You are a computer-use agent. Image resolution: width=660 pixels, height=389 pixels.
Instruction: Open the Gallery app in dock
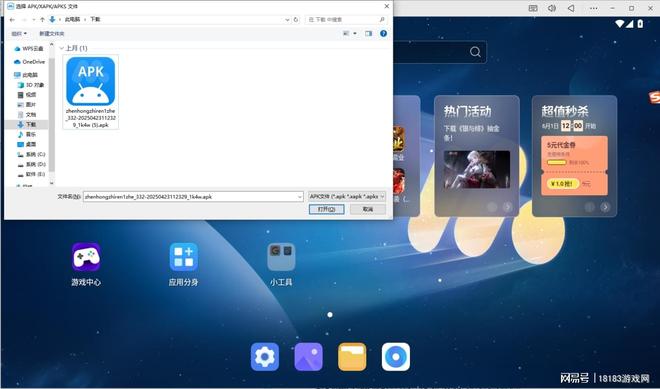[309, 357]
